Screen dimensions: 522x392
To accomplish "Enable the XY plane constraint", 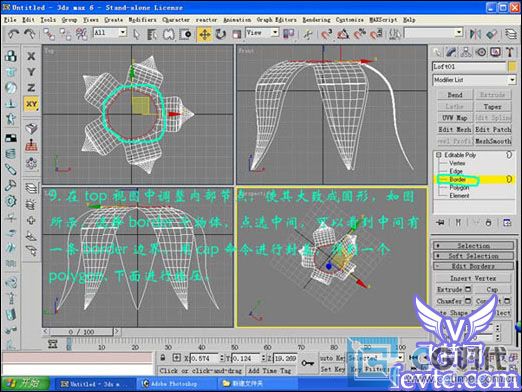I will (x=31, y=104).
